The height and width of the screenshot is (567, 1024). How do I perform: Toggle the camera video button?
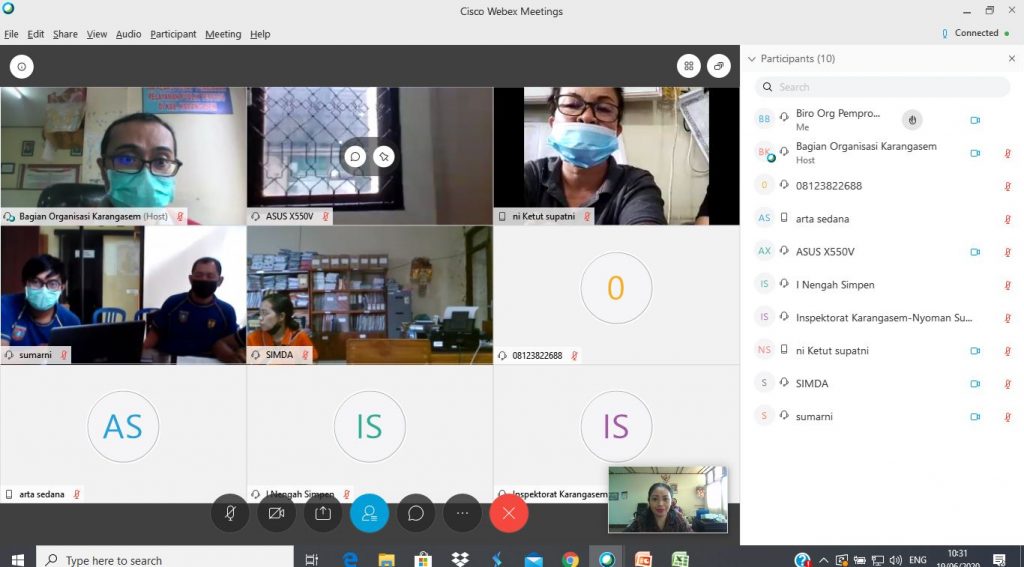pyautogui.click(x=276, y=513)
